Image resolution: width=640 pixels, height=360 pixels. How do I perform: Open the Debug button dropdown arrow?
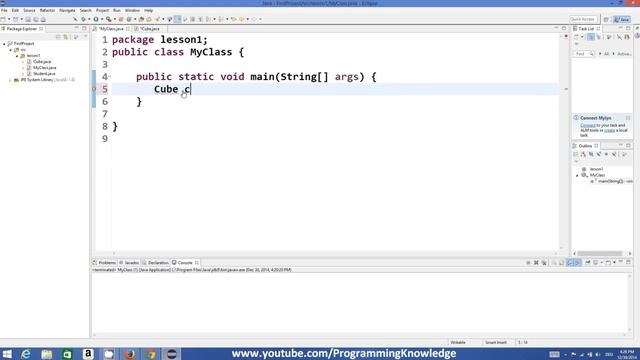(x=89, y=19)
